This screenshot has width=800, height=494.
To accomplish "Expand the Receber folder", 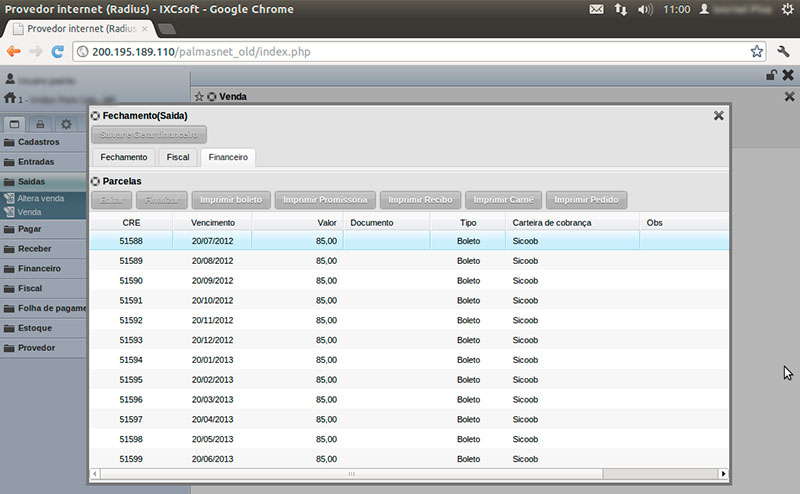I will point(43,249).
